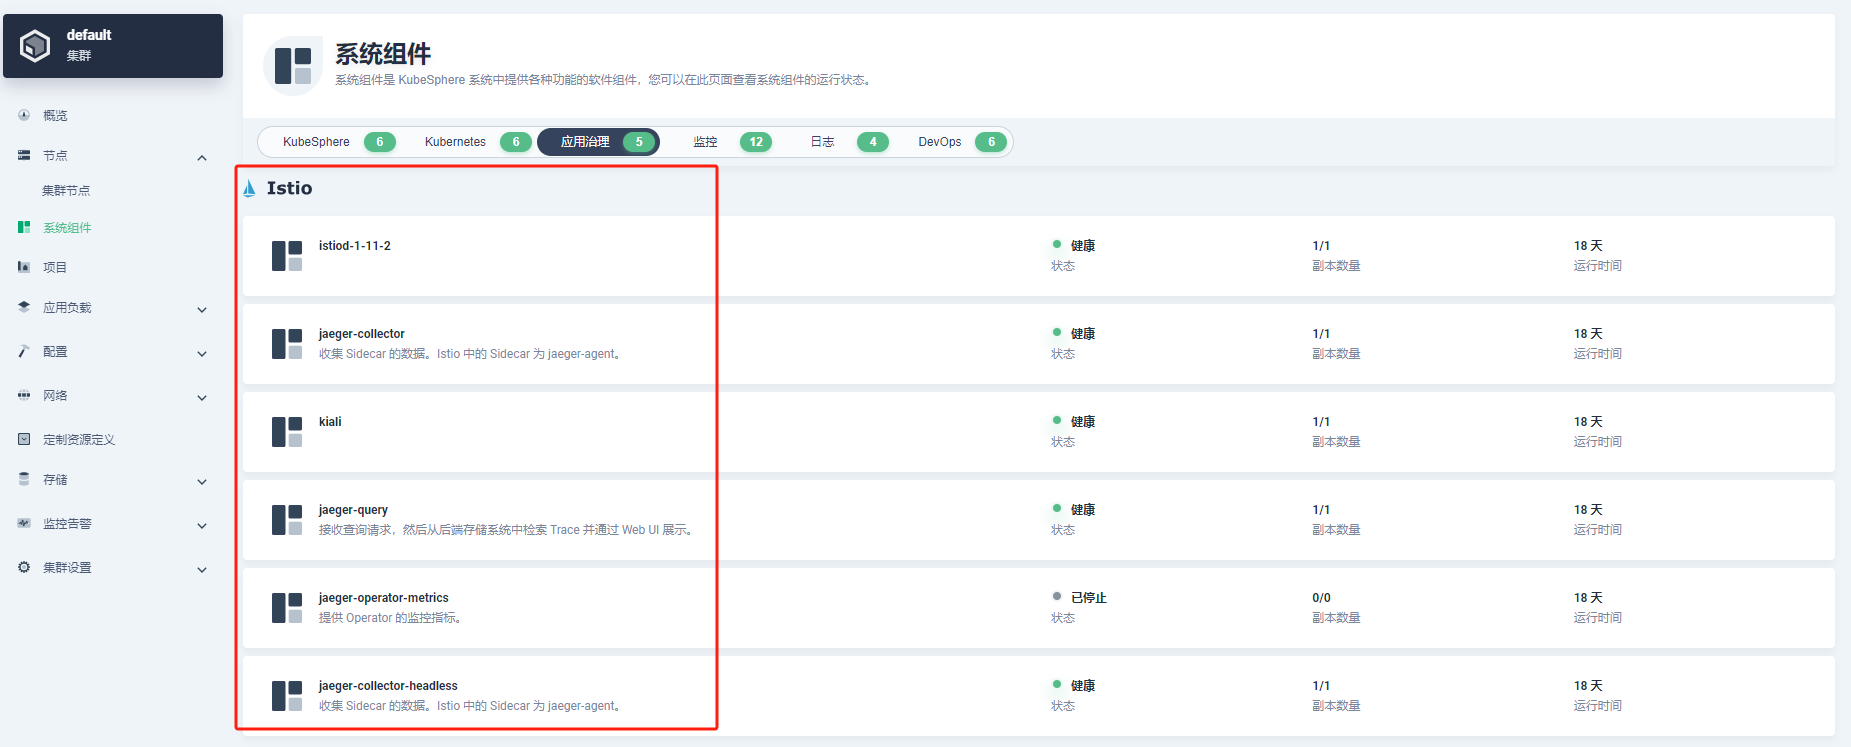Click the jaeger-operator-metrics component icon
Image resolution: width=1851 pixels, height=747 pixels.
tap(287, 608)
